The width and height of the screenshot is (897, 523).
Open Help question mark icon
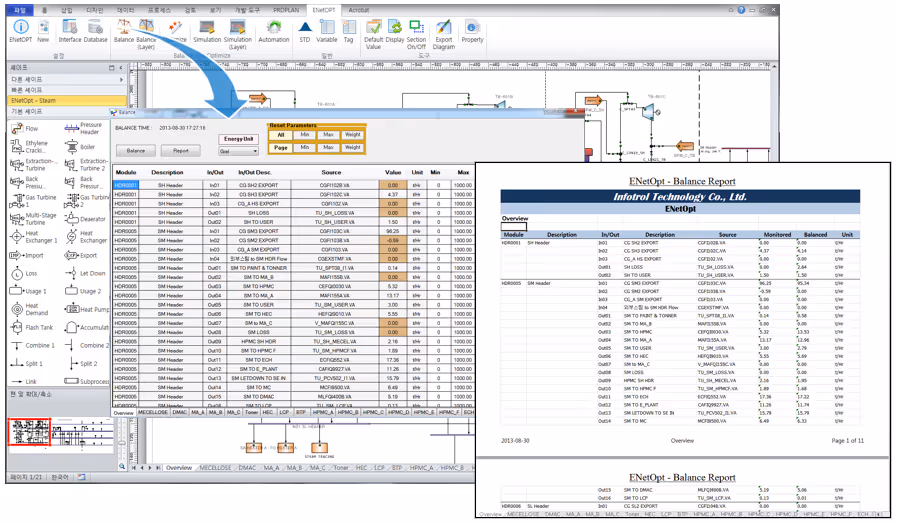click(x=741, y=10)
